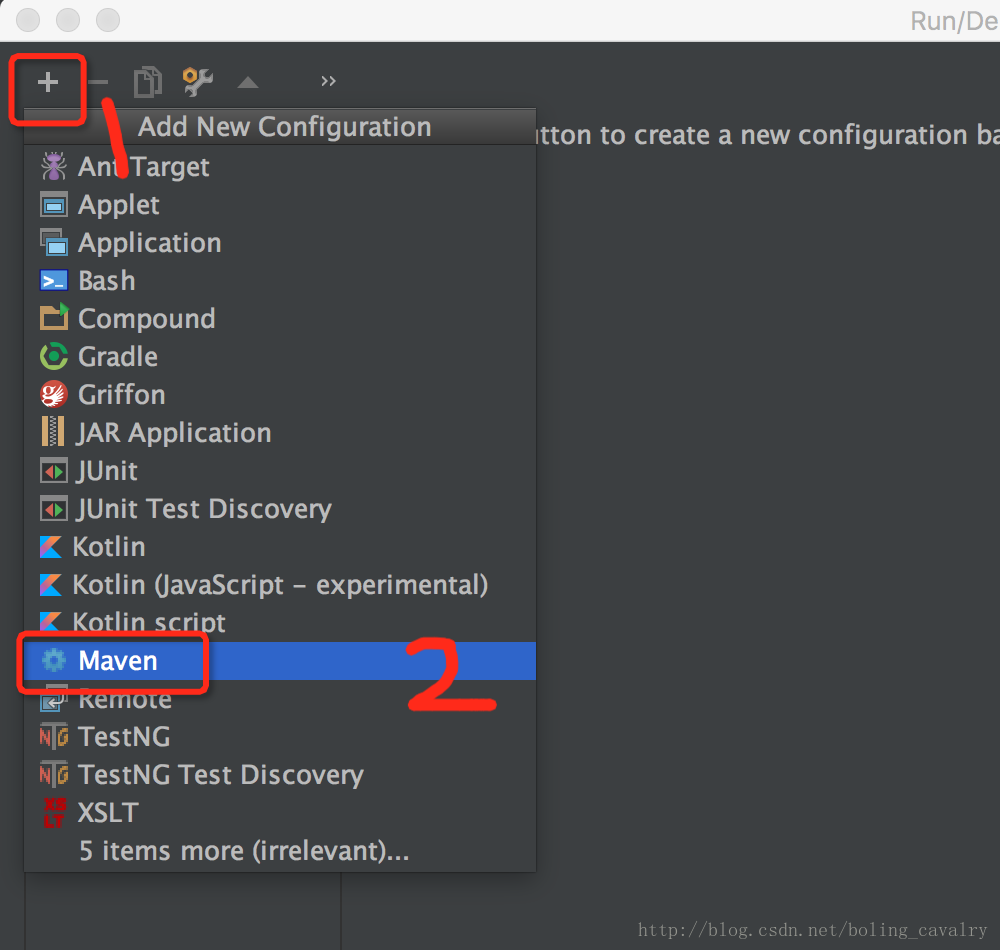The image size is (1000, 950).
Task: Choose the highlighted Maven entry
Action: coord(280,661)
